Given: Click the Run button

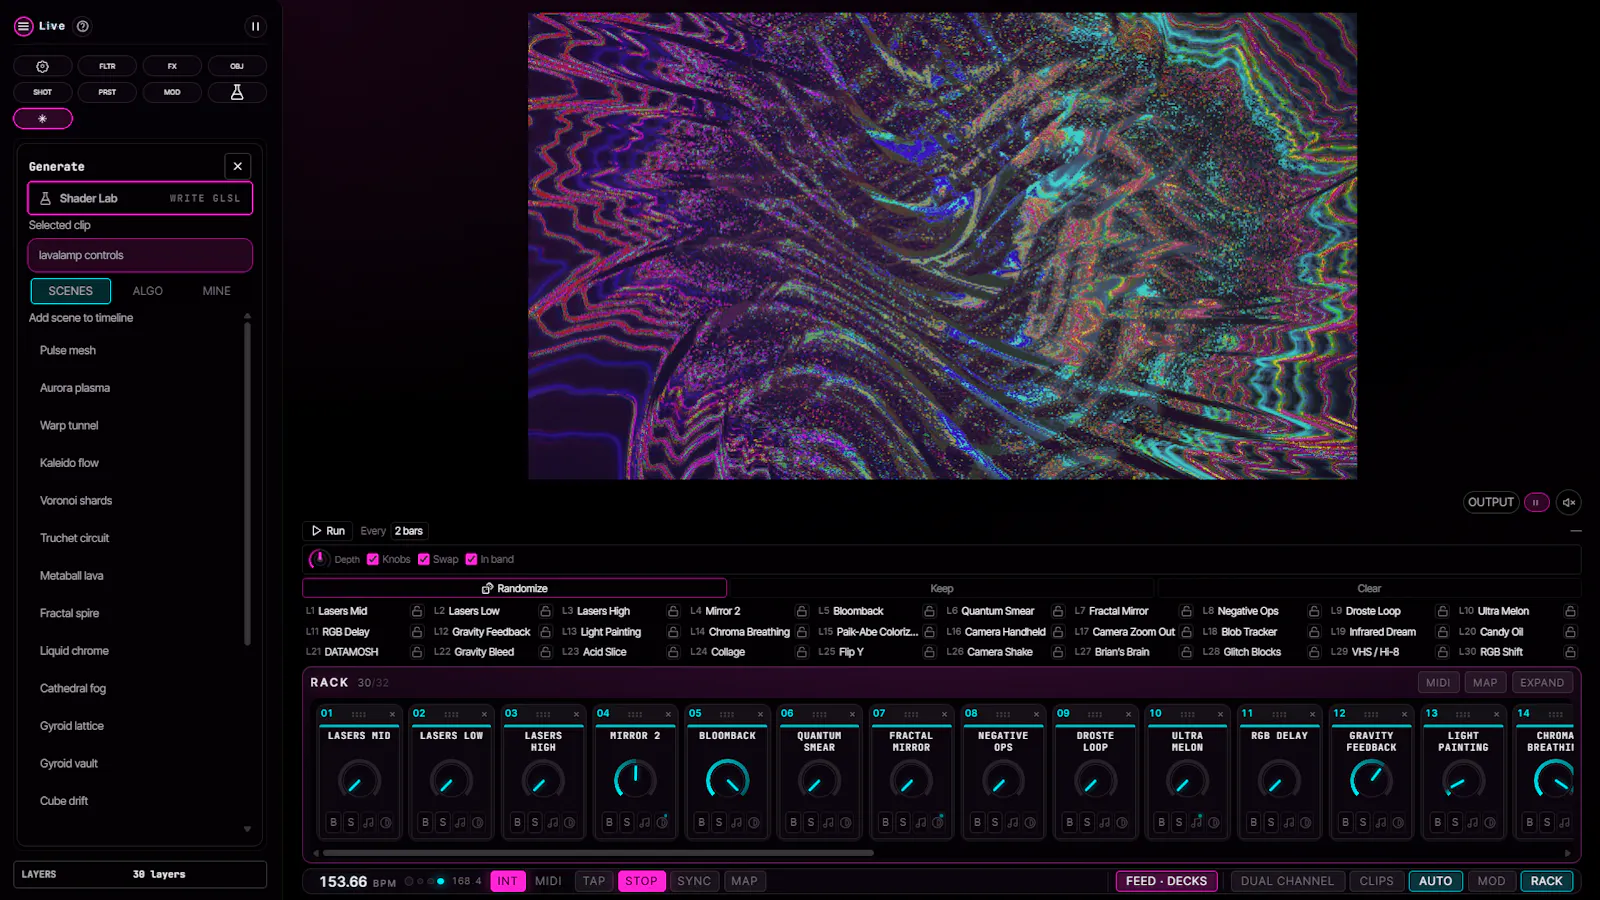Looking at the screenshot, I should pos(328,531).
